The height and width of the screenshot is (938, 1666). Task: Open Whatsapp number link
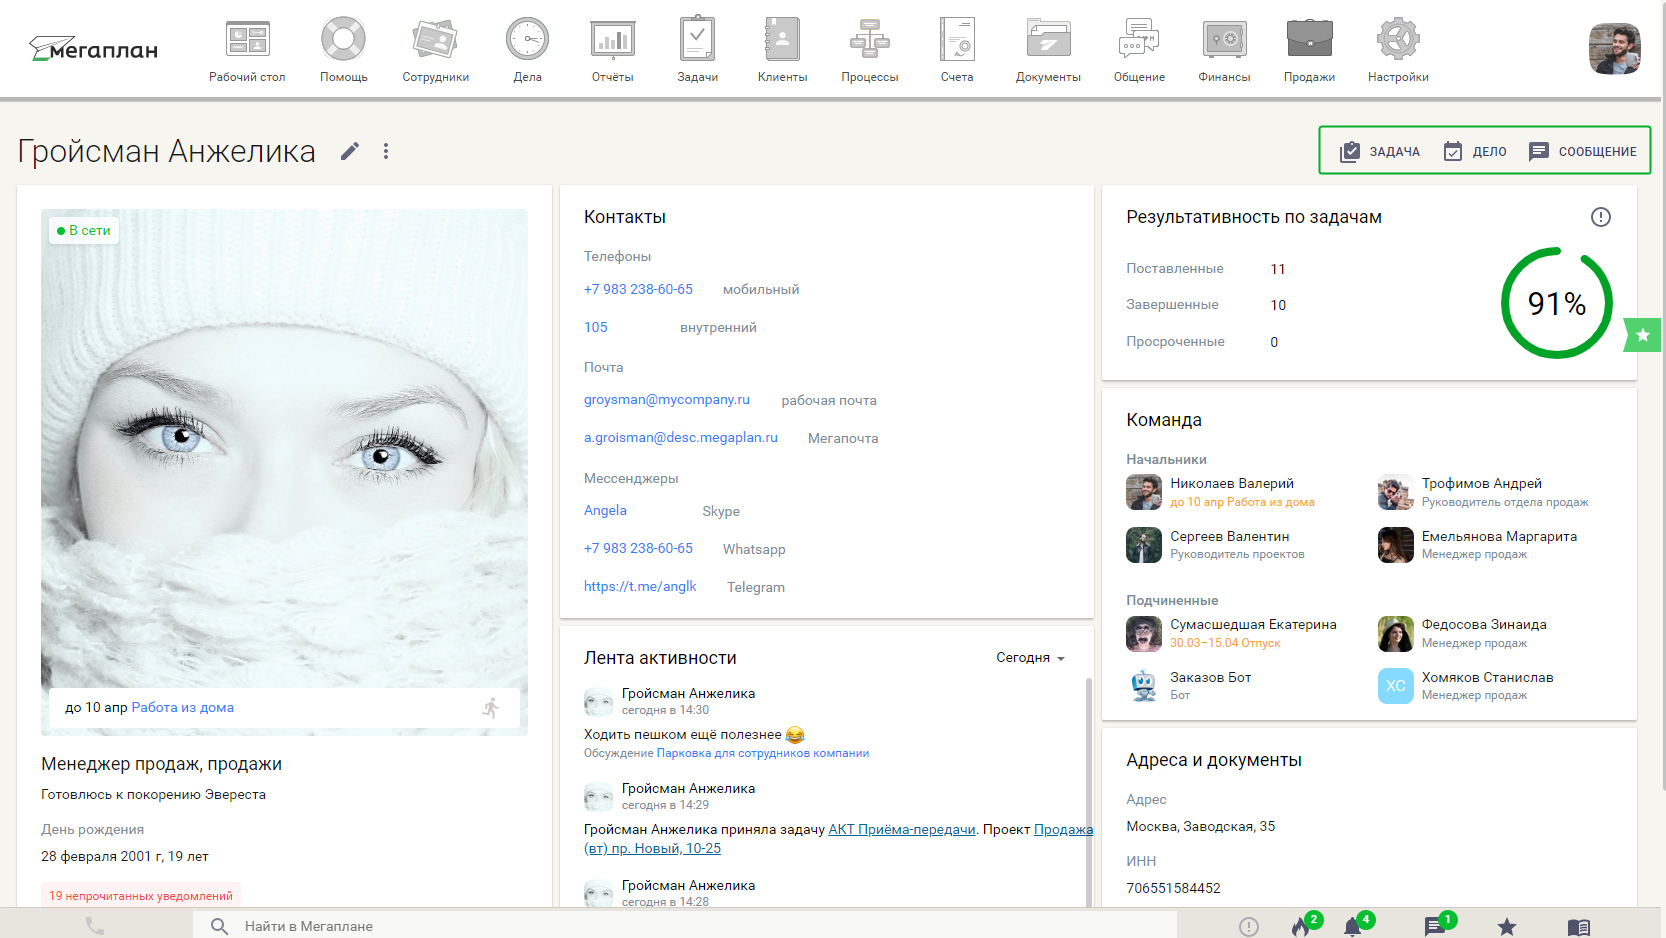pos(638,548)
